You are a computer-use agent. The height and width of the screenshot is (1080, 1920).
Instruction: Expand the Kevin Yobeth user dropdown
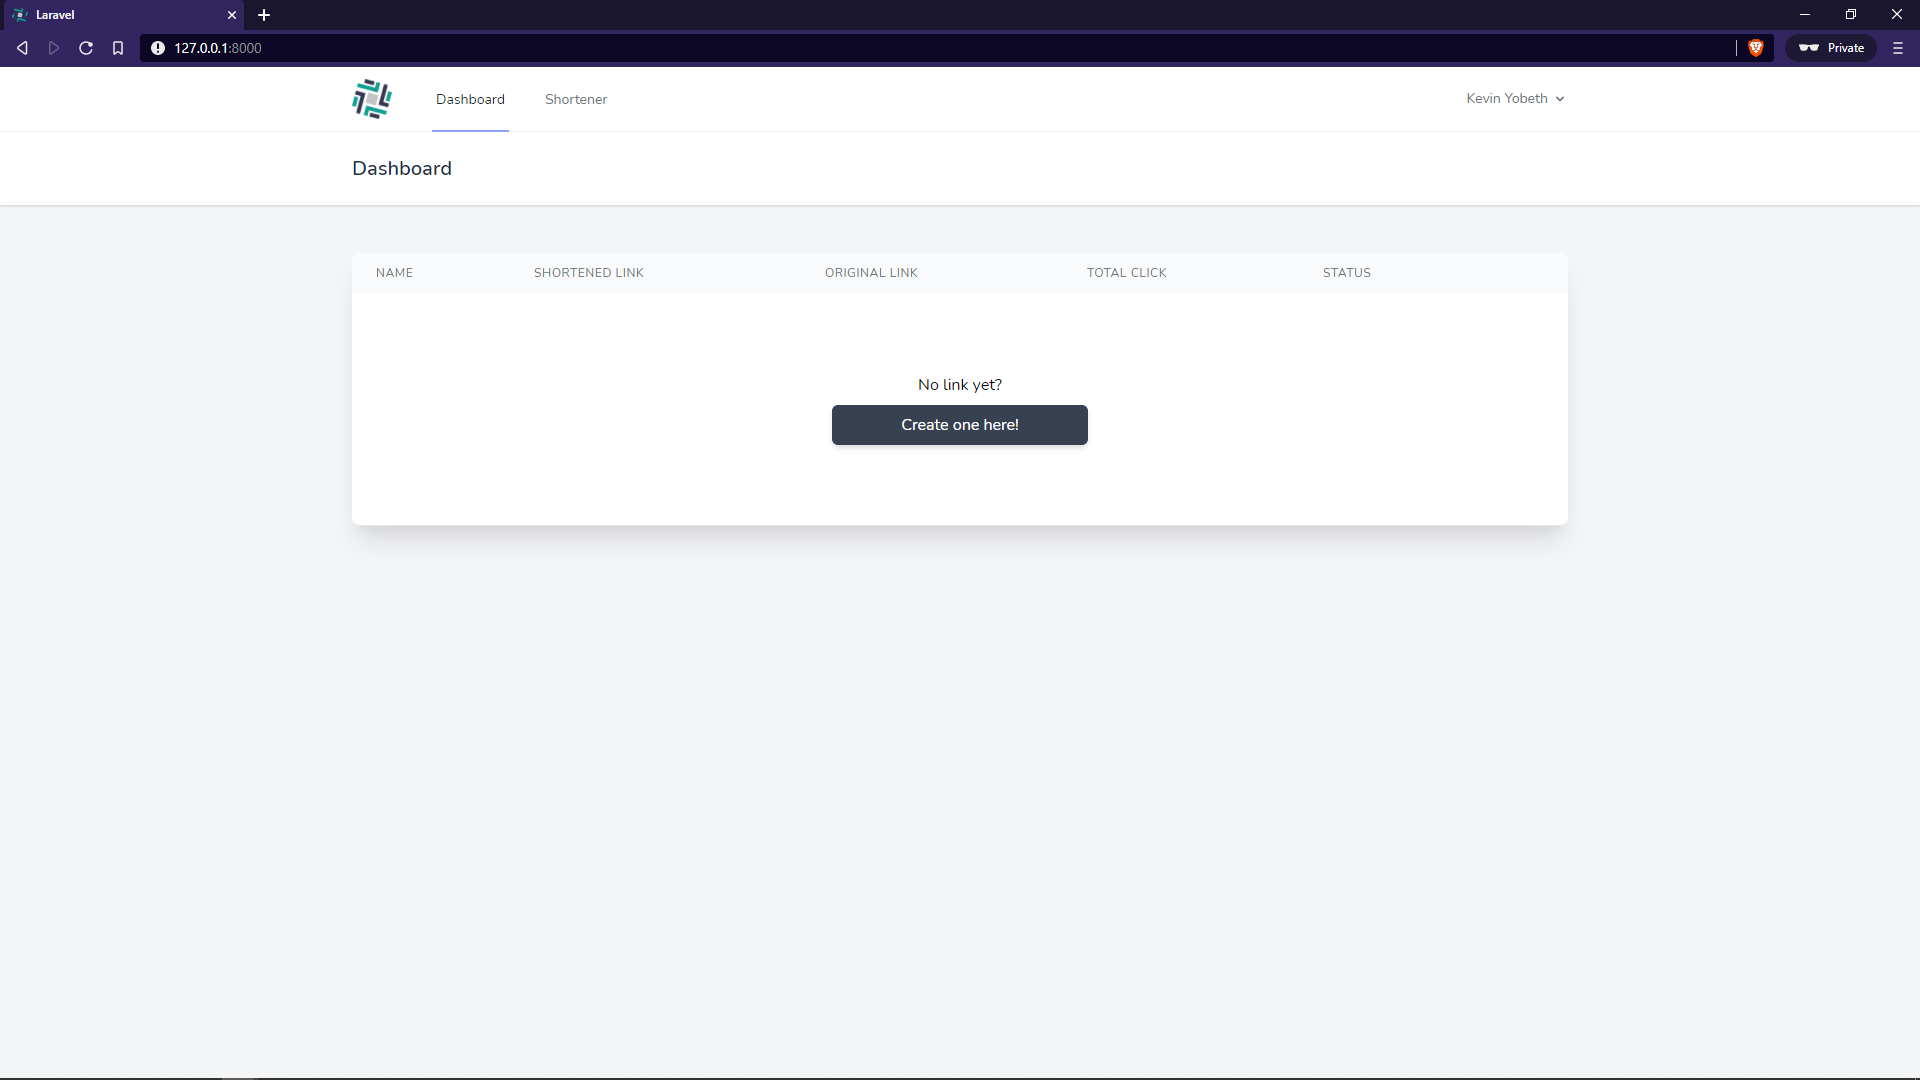pyautogui.click(x=1514, y=98)
